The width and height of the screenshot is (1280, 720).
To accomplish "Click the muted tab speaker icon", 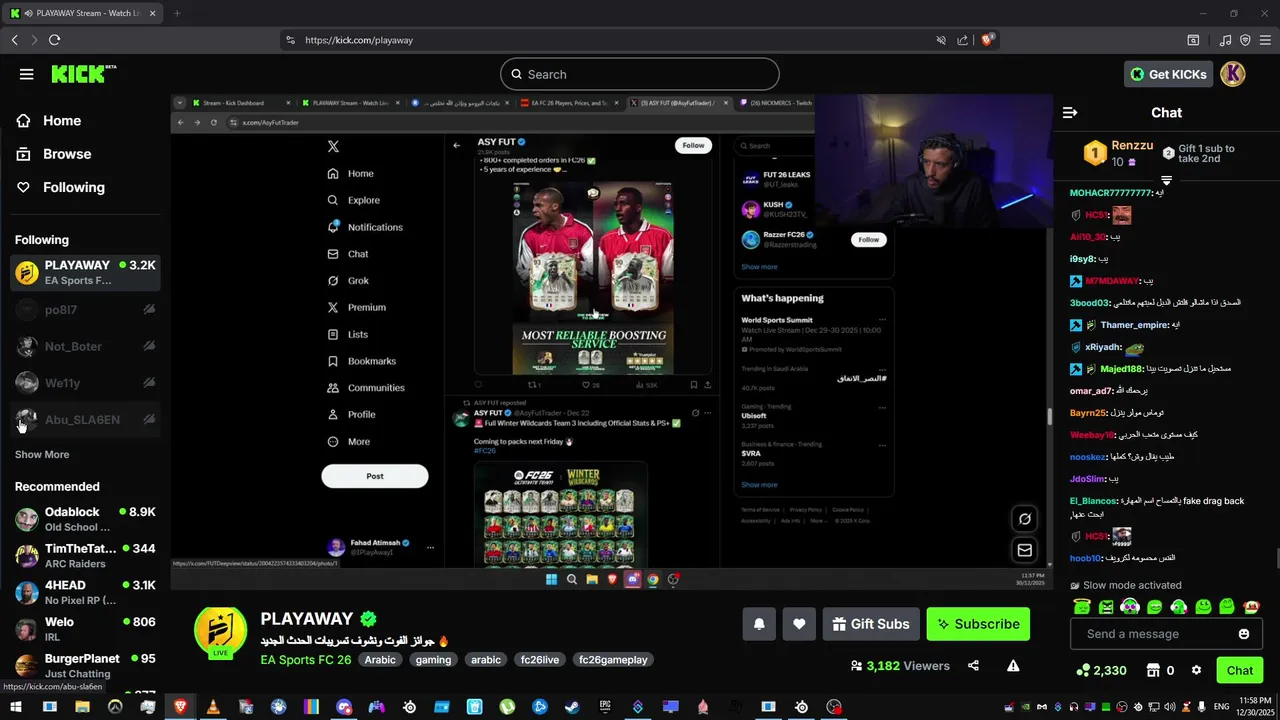I will (x=941, y=40).
